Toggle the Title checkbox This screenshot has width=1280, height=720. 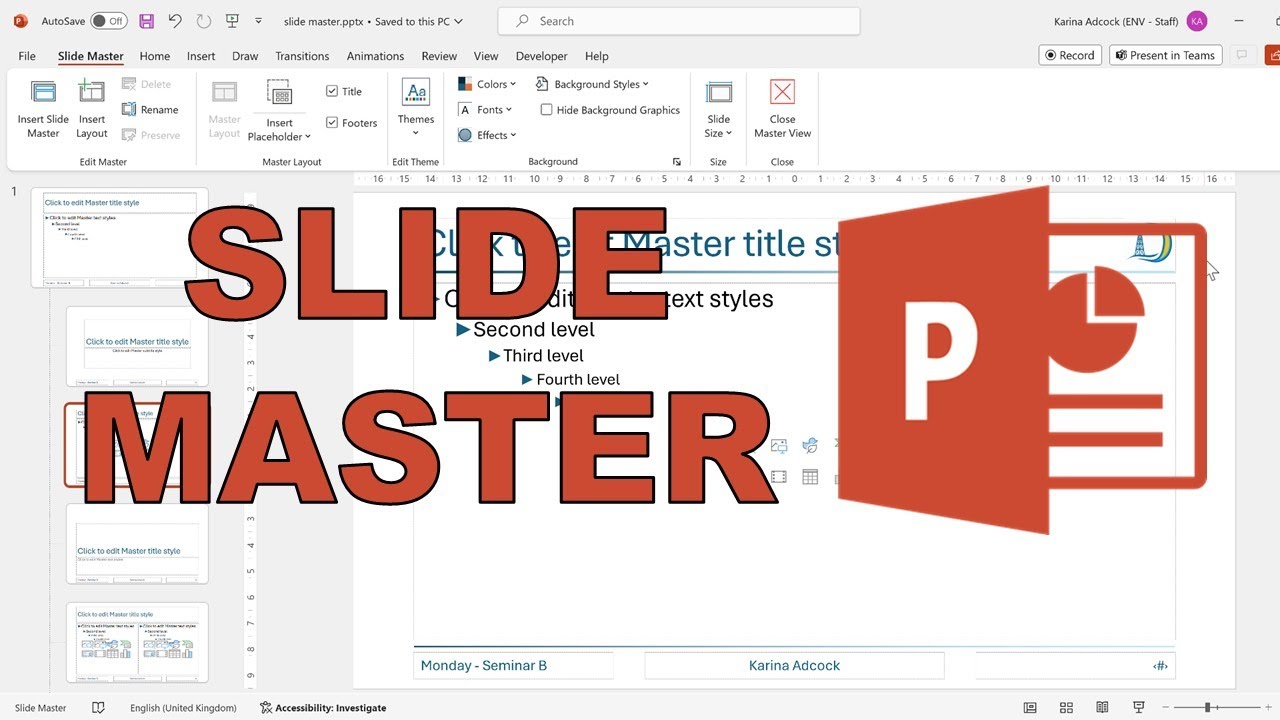[332, 91]
